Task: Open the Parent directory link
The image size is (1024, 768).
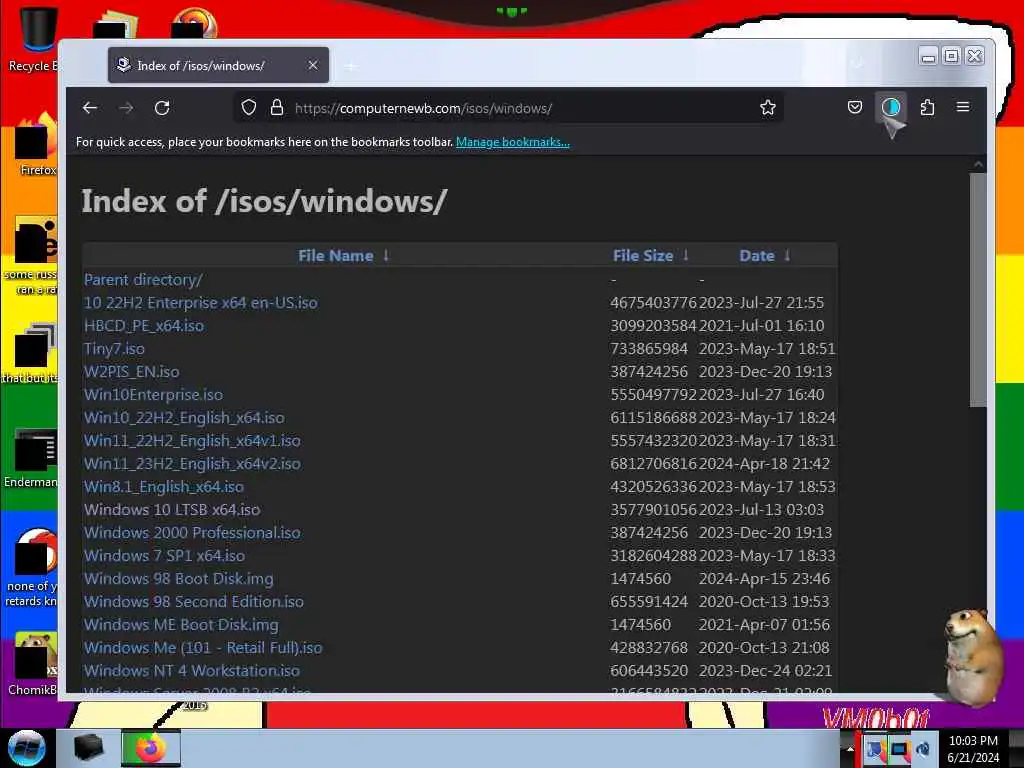Action: (143, 280)
